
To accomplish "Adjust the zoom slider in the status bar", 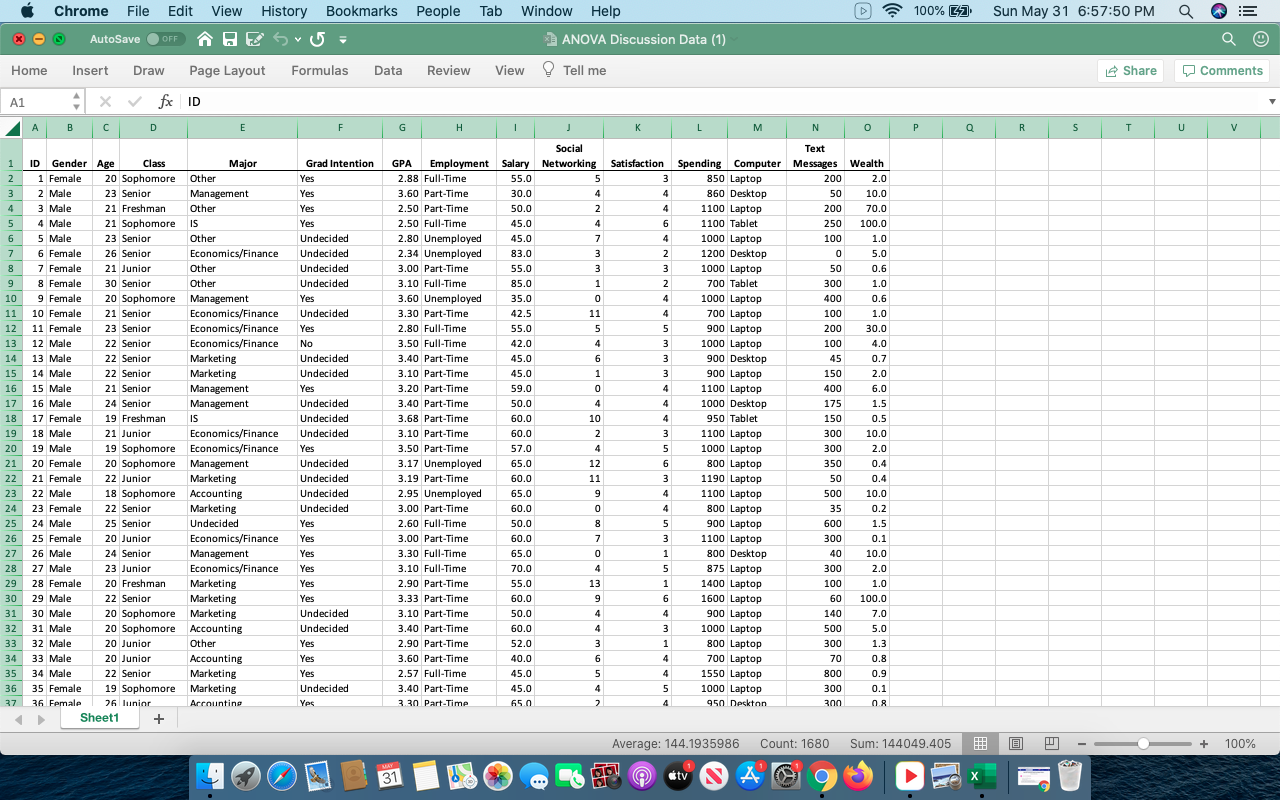I will 1142,743.
